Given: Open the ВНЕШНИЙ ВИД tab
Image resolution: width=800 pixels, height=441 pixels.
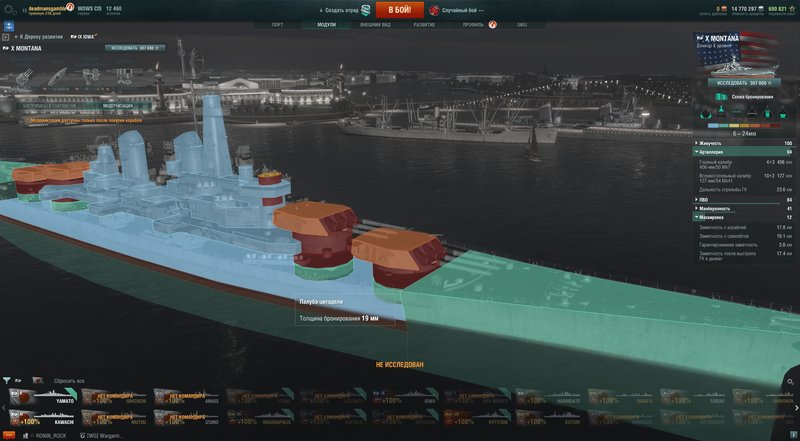Looking at the screenshot, I should 375,24.
